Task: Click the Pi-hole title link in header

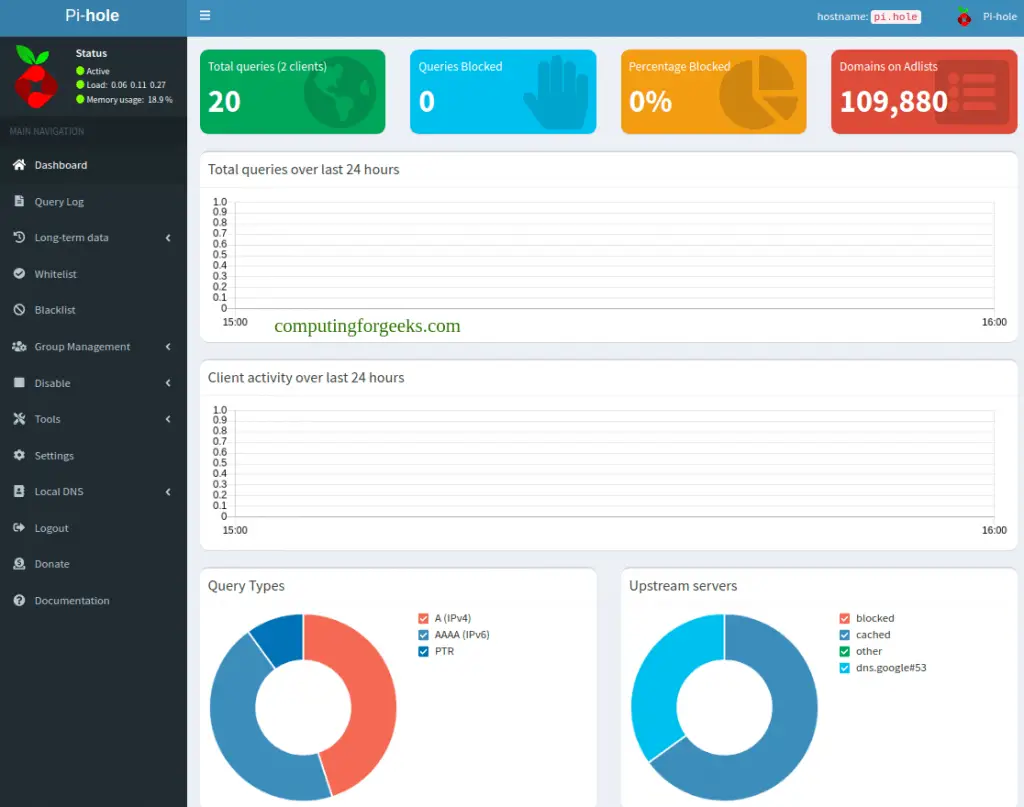Action: (x=92, y=16)
